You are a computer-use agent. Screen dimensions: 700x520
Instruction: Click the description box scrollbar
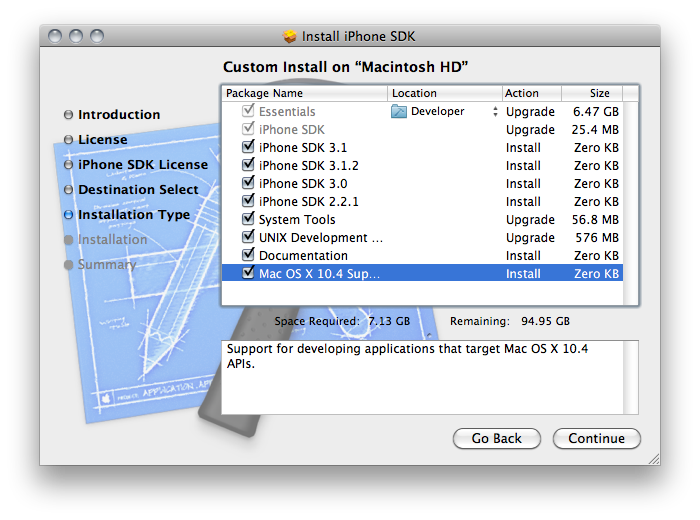point(631,378)
